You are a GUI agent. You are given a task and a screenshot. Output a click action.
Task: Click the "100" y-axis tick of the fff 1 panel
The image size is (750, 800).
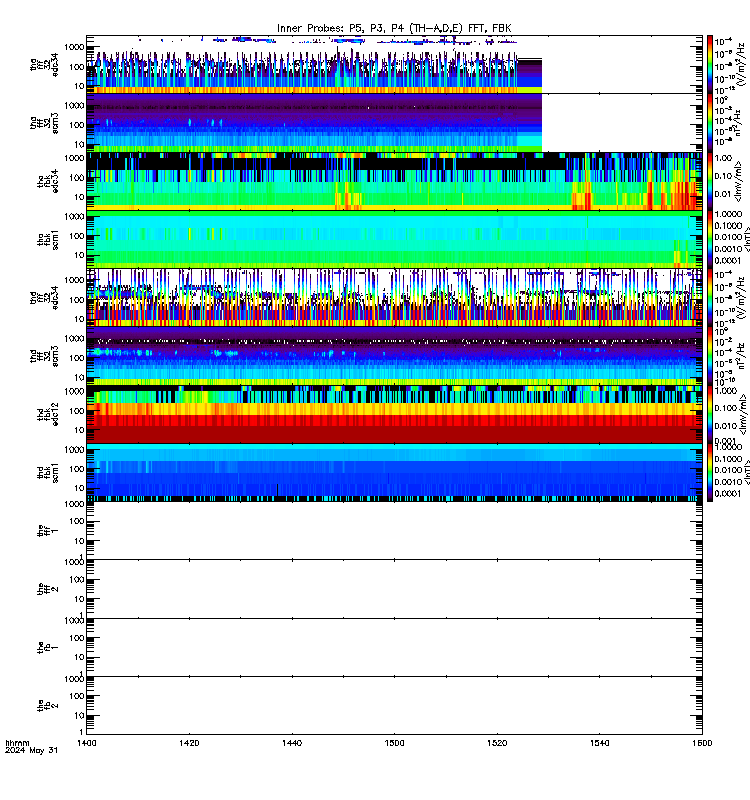click(x=77, y=521)
